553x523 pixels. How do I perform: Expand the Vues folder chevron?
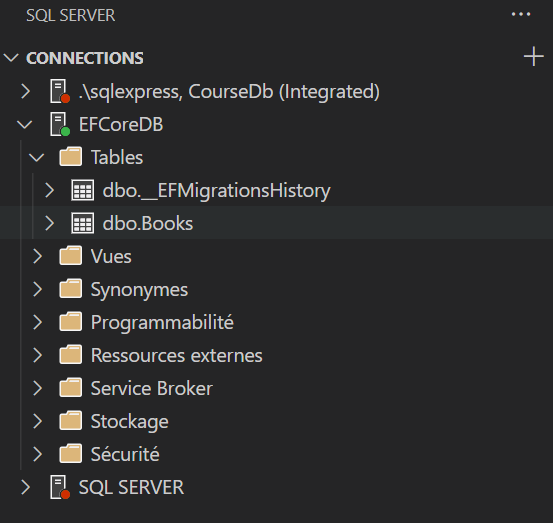(x=37, y=256)
